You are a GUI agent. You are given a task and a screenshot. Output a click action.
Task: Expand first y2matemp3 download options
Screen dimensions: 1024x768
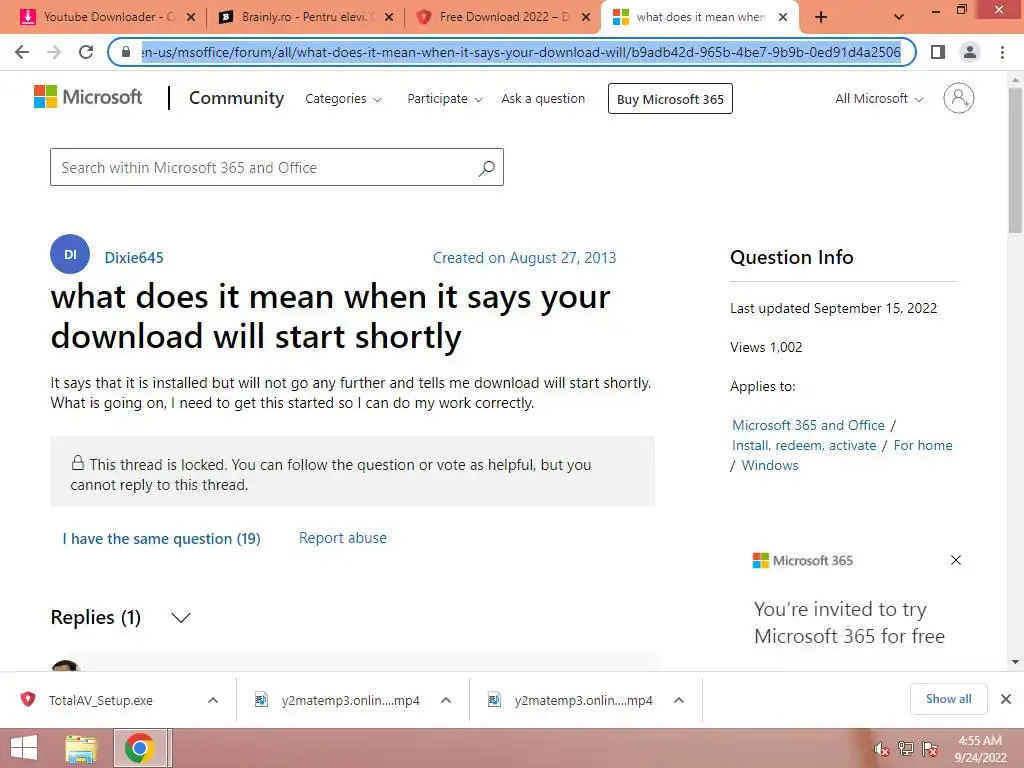click(446, 700)
